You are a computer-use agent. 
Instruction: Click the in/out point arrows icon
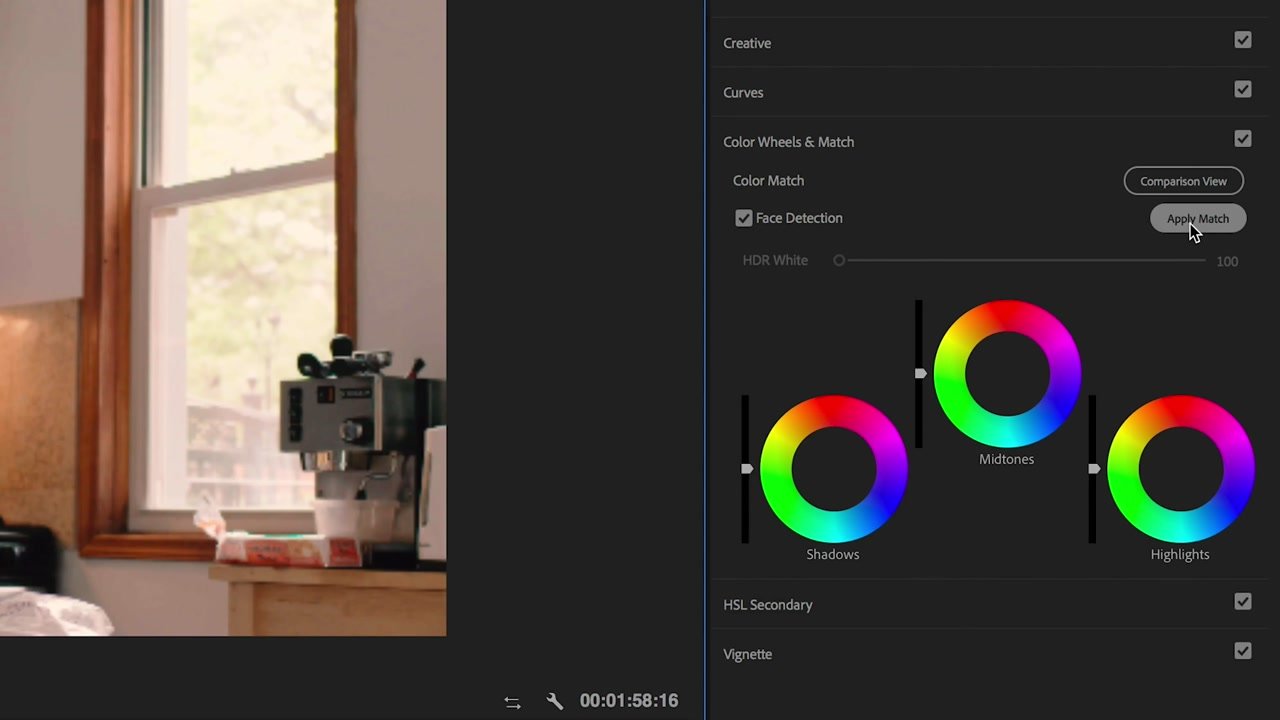pyautogui.click(x=512, y=701)
